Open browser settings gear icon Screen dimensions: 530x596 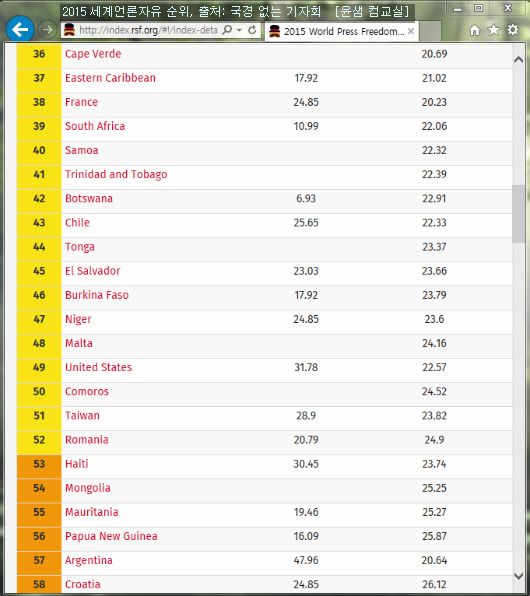[513, 30]
